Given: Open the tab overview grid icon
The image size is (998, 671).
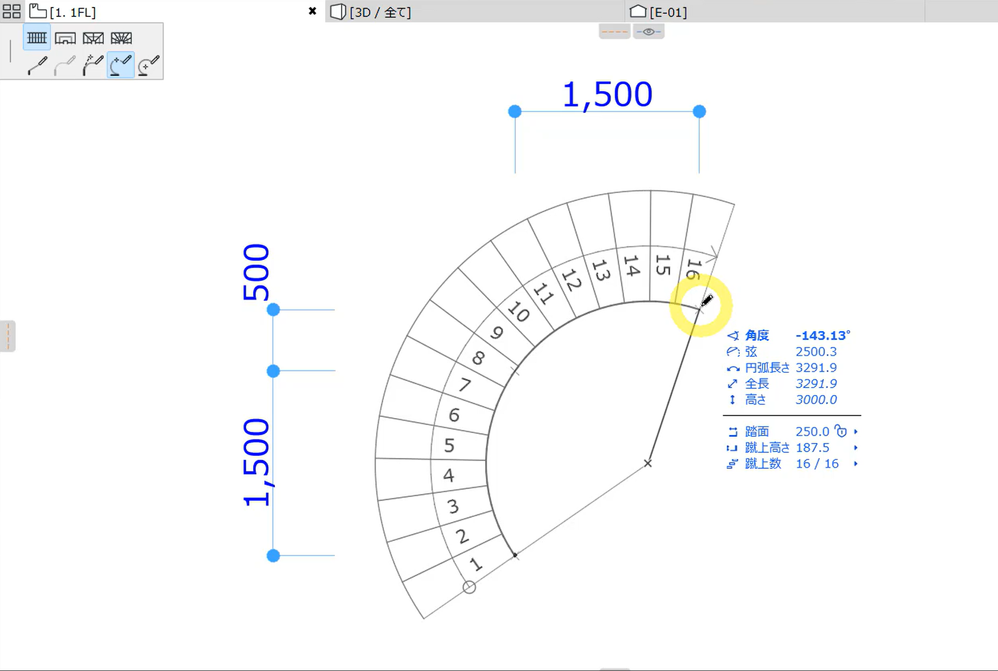Looking at the screenshot, I should click(x=11, y=11).
